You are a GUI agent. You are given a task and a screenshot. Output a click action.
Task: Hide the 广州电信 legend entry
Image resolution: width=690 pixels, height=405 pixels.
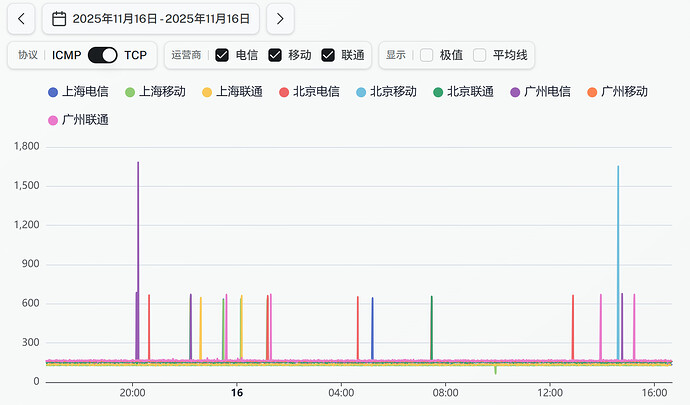point(540,92)
